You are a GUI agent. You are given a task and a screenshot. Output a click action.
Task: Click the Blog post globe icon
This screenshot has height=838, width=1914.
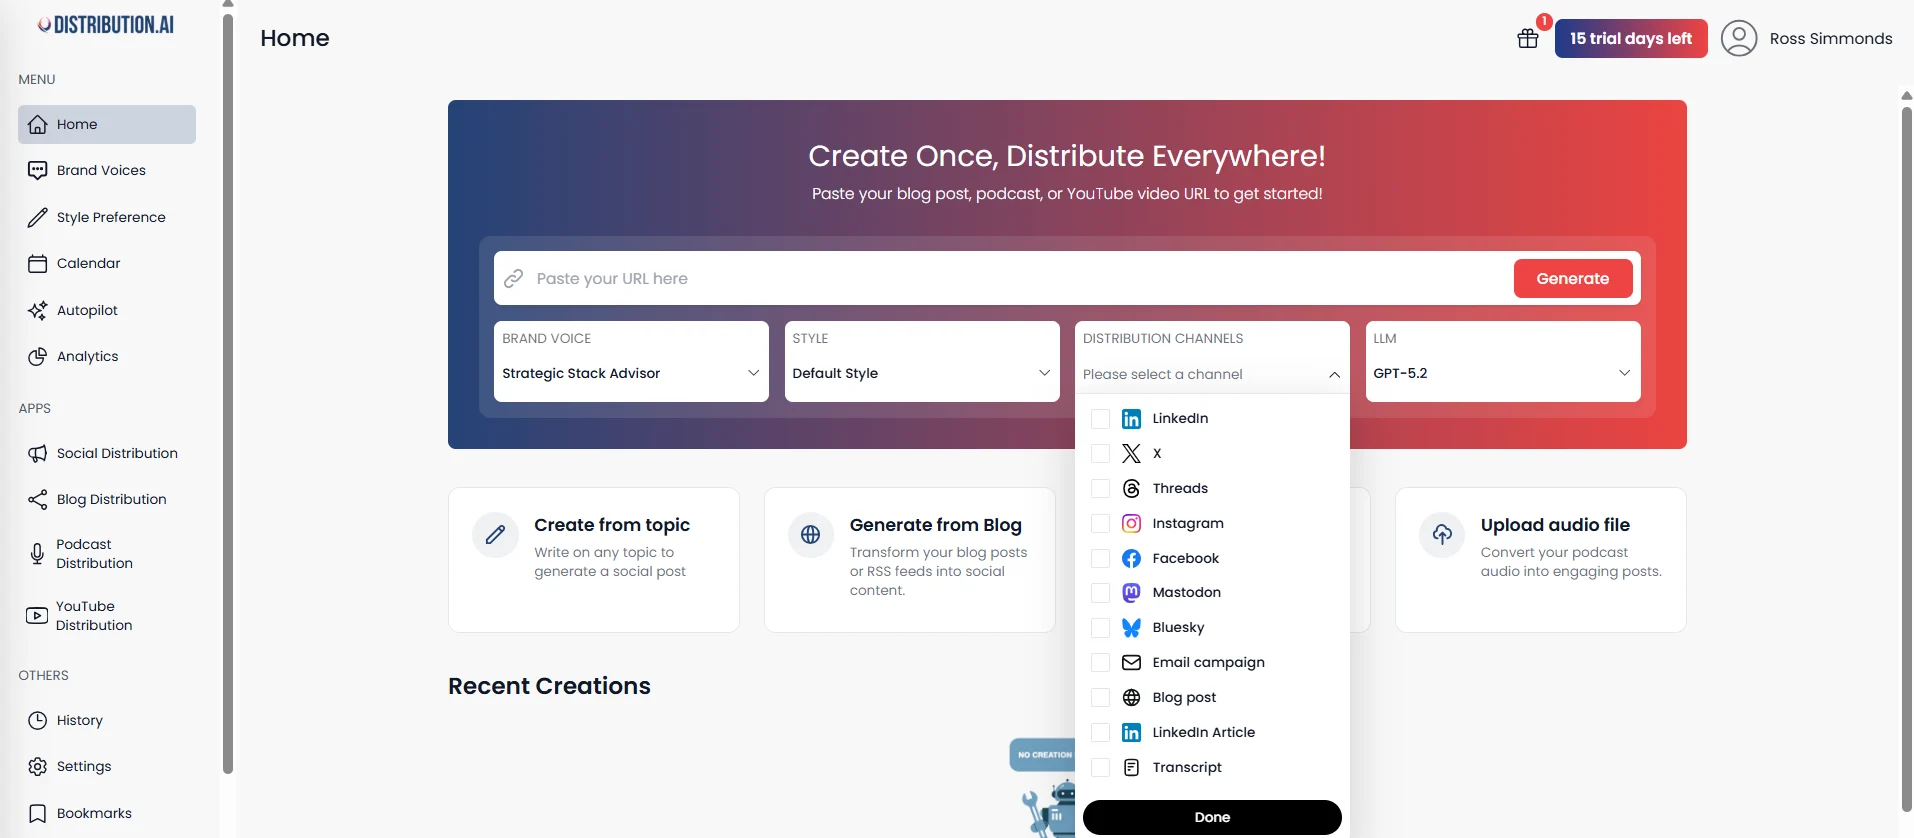1131,698
